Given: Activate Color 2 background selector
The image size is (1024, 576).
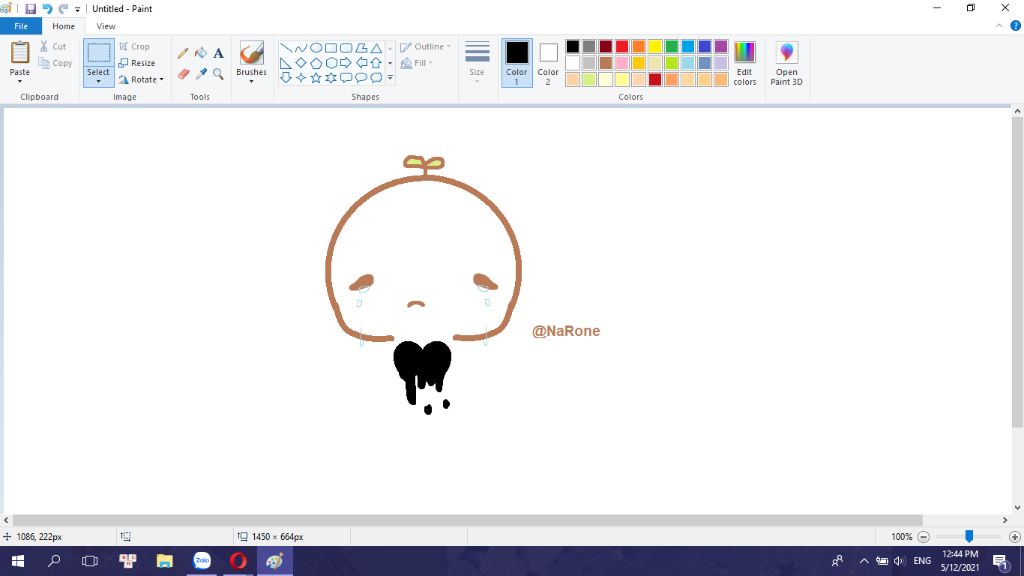Looking at the screenshot, I should click(548, 63).
